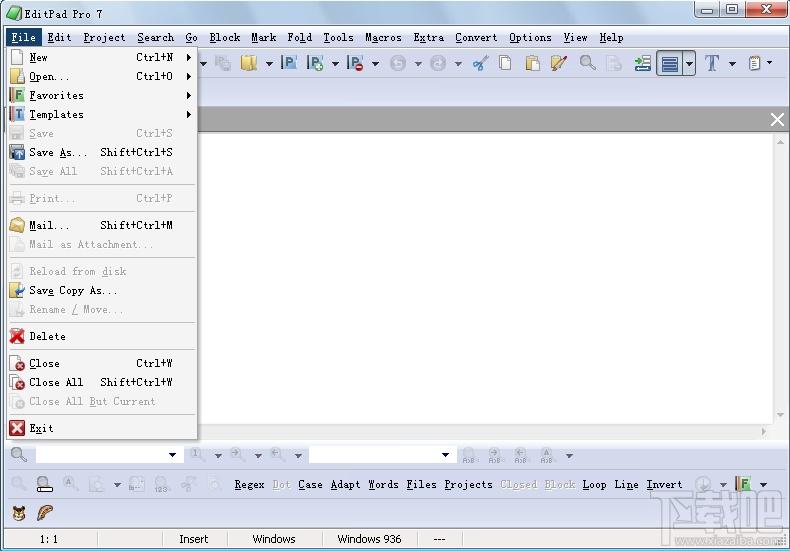
Task: Open the Convert menu
Action: coord(476,37)
